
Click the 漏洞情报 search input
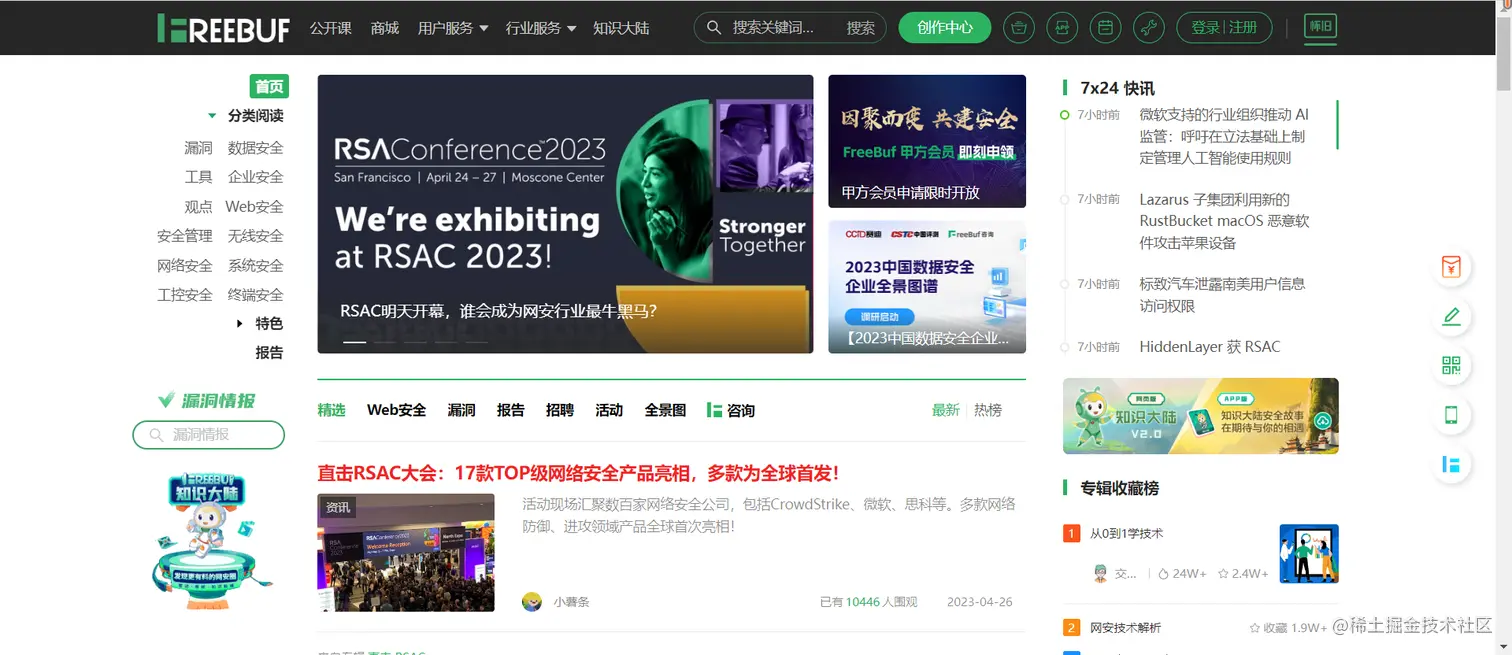click(209, 435)
